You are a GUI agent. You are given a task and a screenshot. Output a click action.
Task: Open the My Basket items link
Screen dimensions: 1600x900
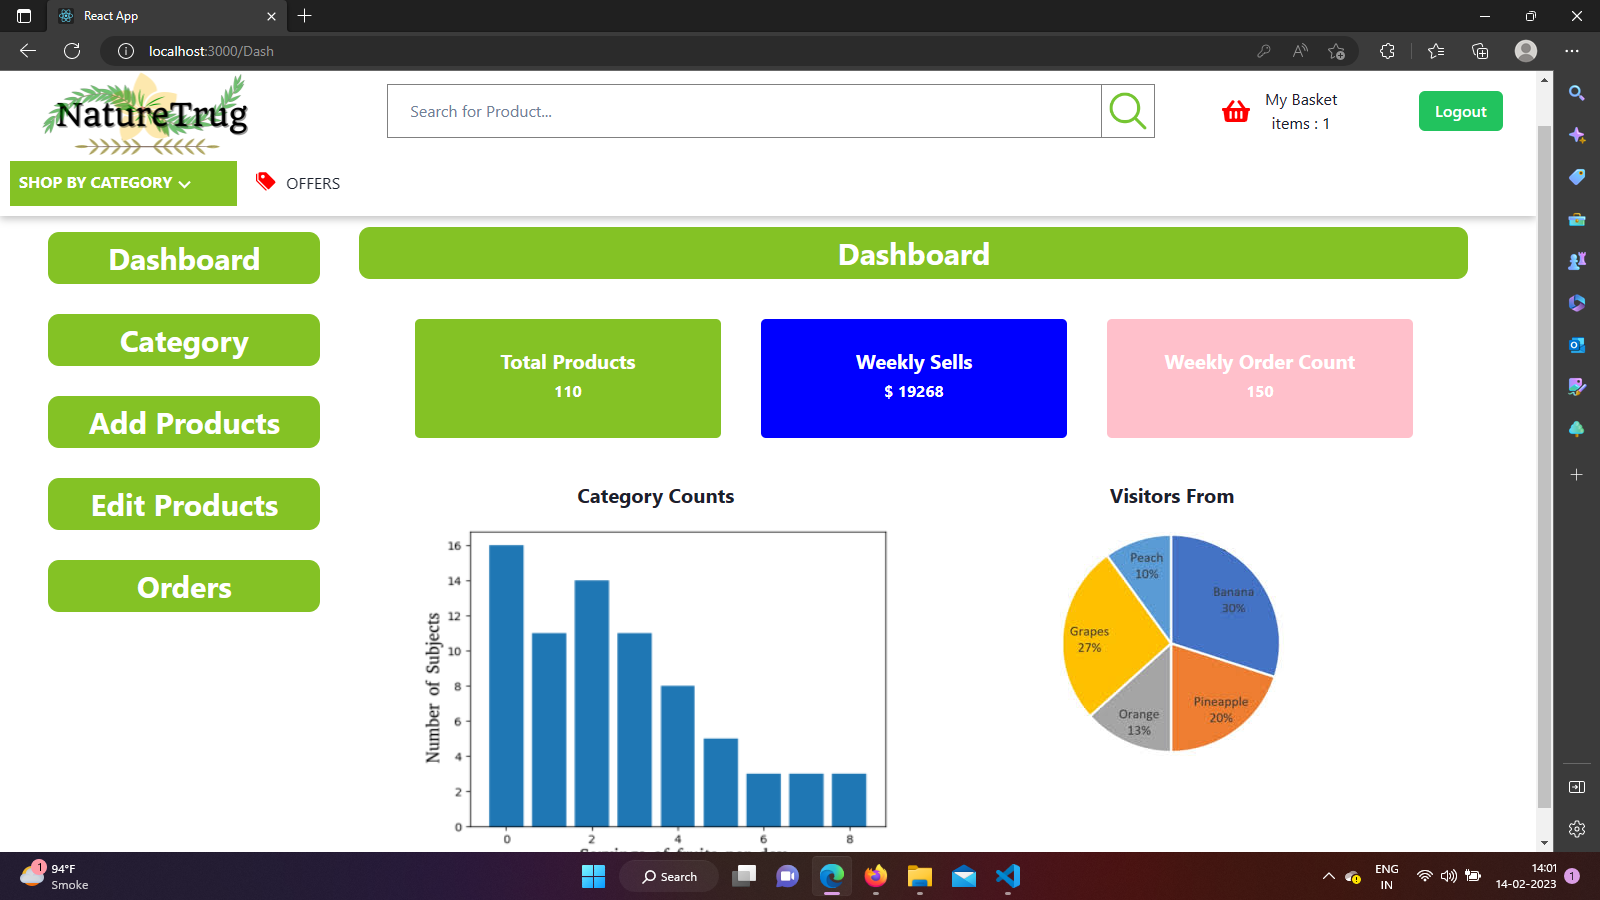pyautogui.click(x=1301, y=112)
